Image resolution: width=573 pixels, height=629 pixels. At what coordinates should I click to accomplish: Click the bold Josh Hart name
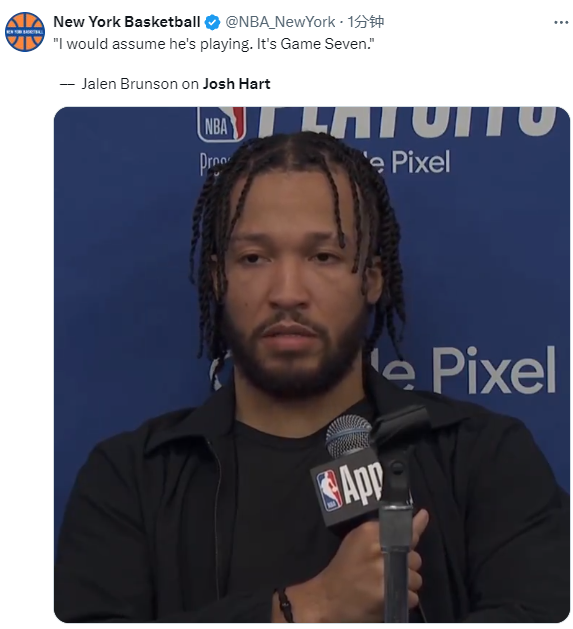pyautogui.click(x=236, y=84)
